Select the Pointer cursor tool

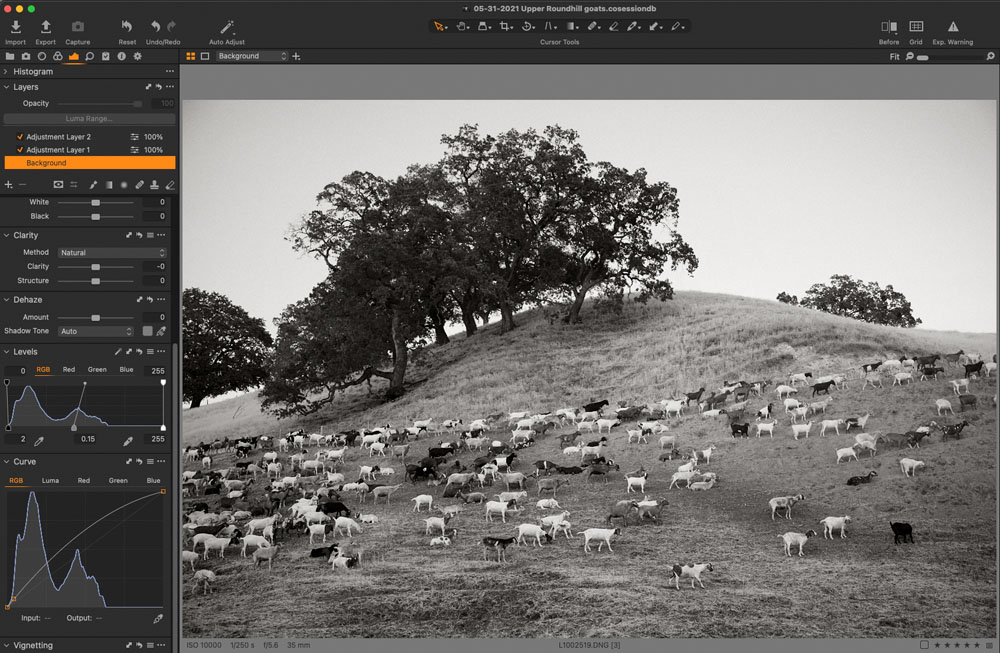tap(439, 27)
